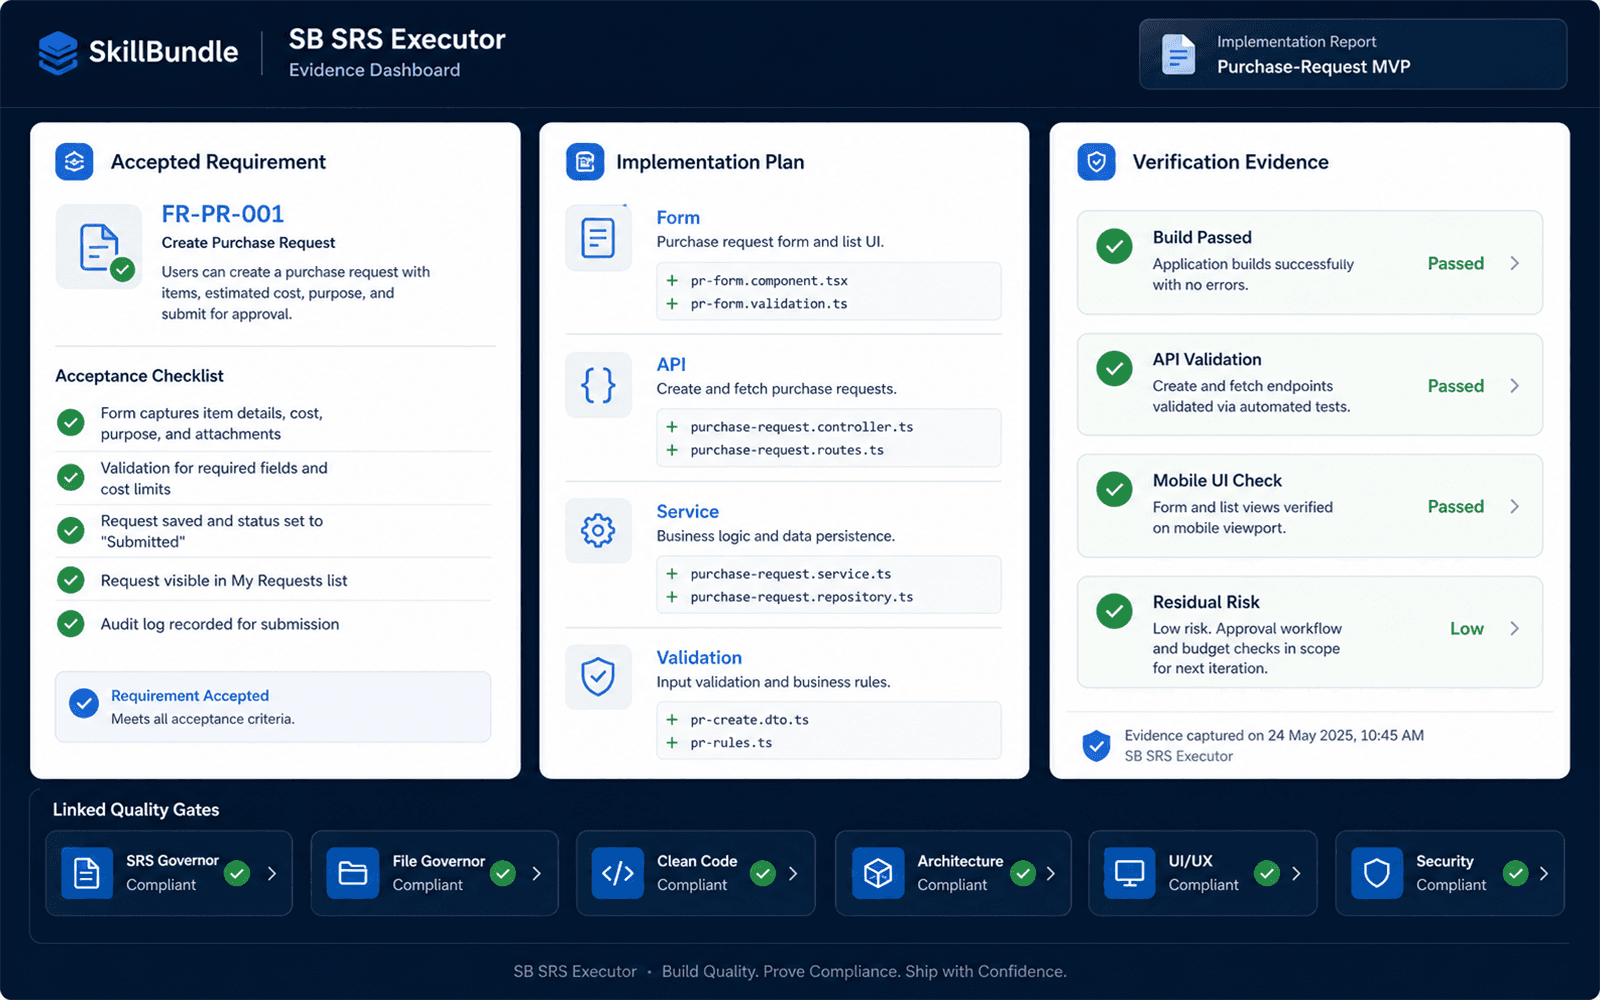Select the pr-create.dto.ts file
Viewport: 1600px width, 1000px height.
coord(750,720)
